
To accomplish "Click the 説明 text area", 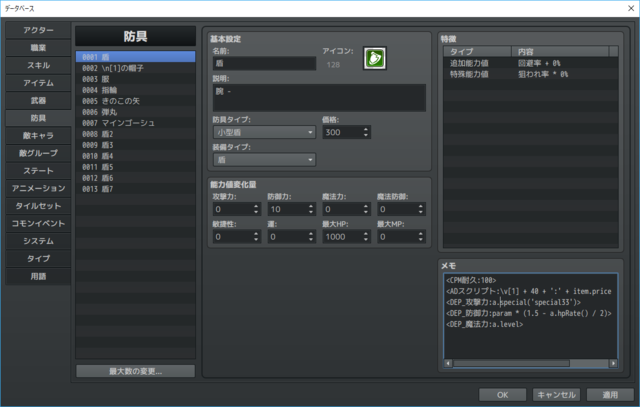I will [319, 98].
